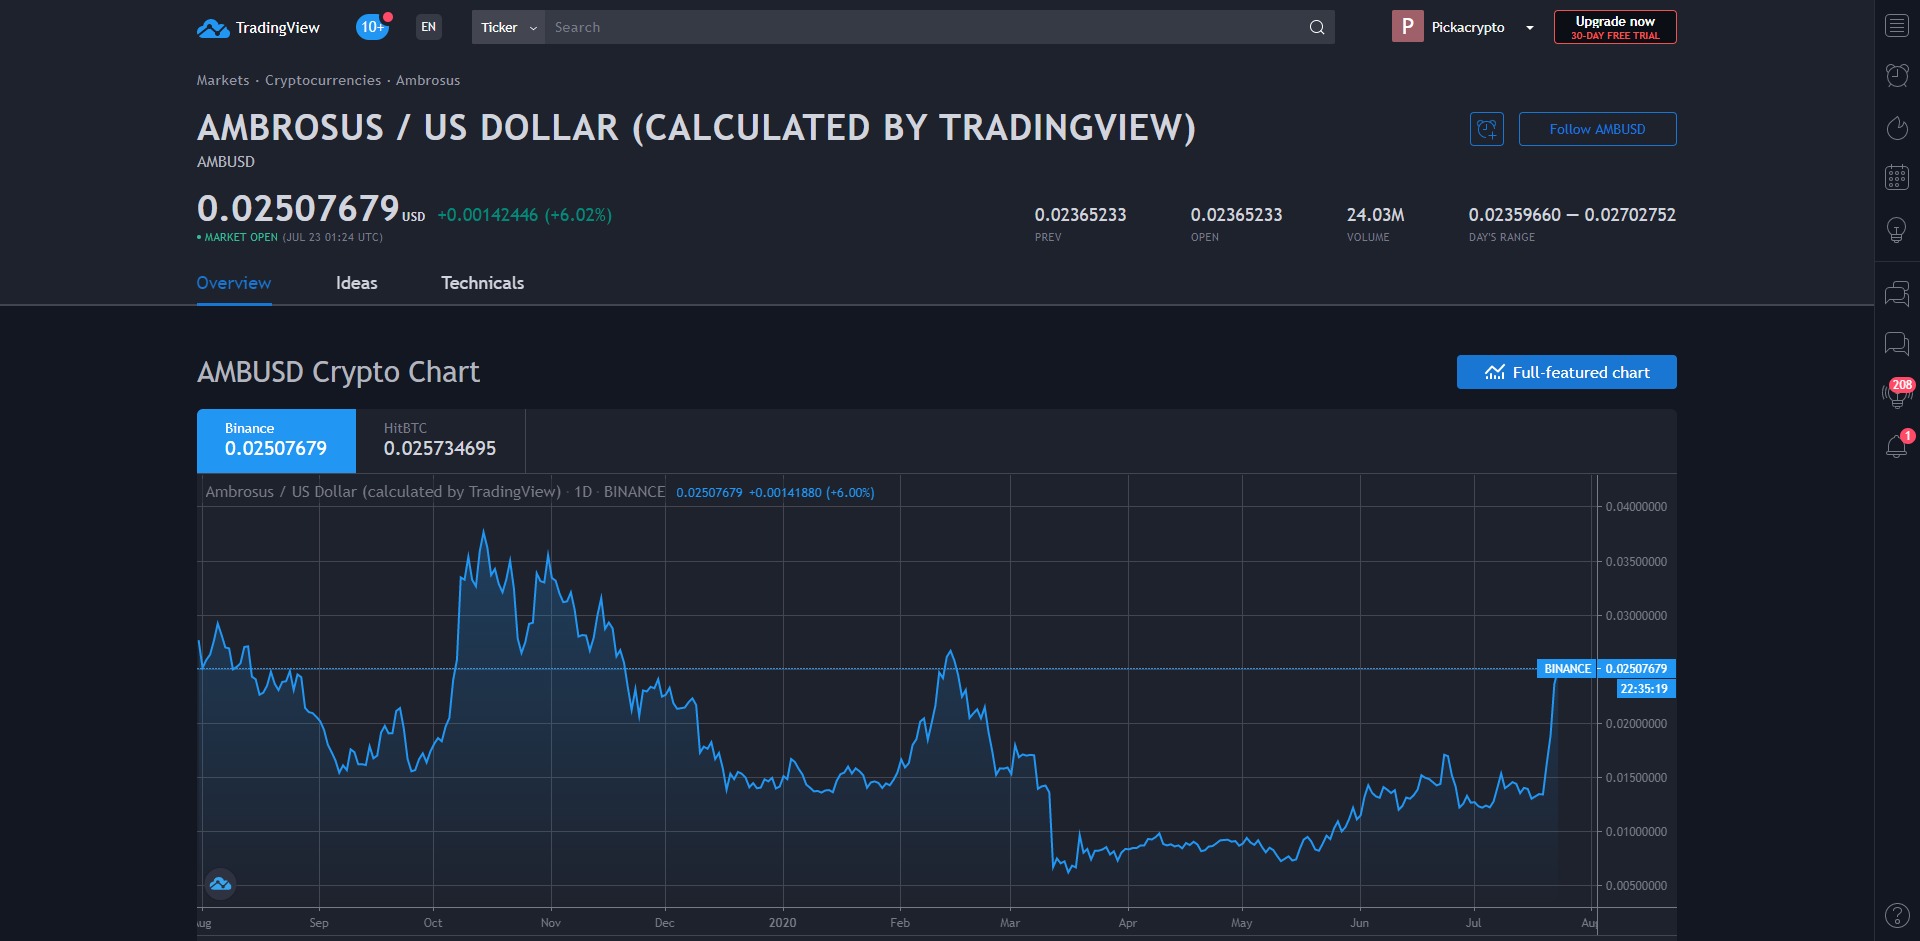The height and width of the screenshot is (941, 1920).
Task: Click the day's range value
Action: [1572, 215]
